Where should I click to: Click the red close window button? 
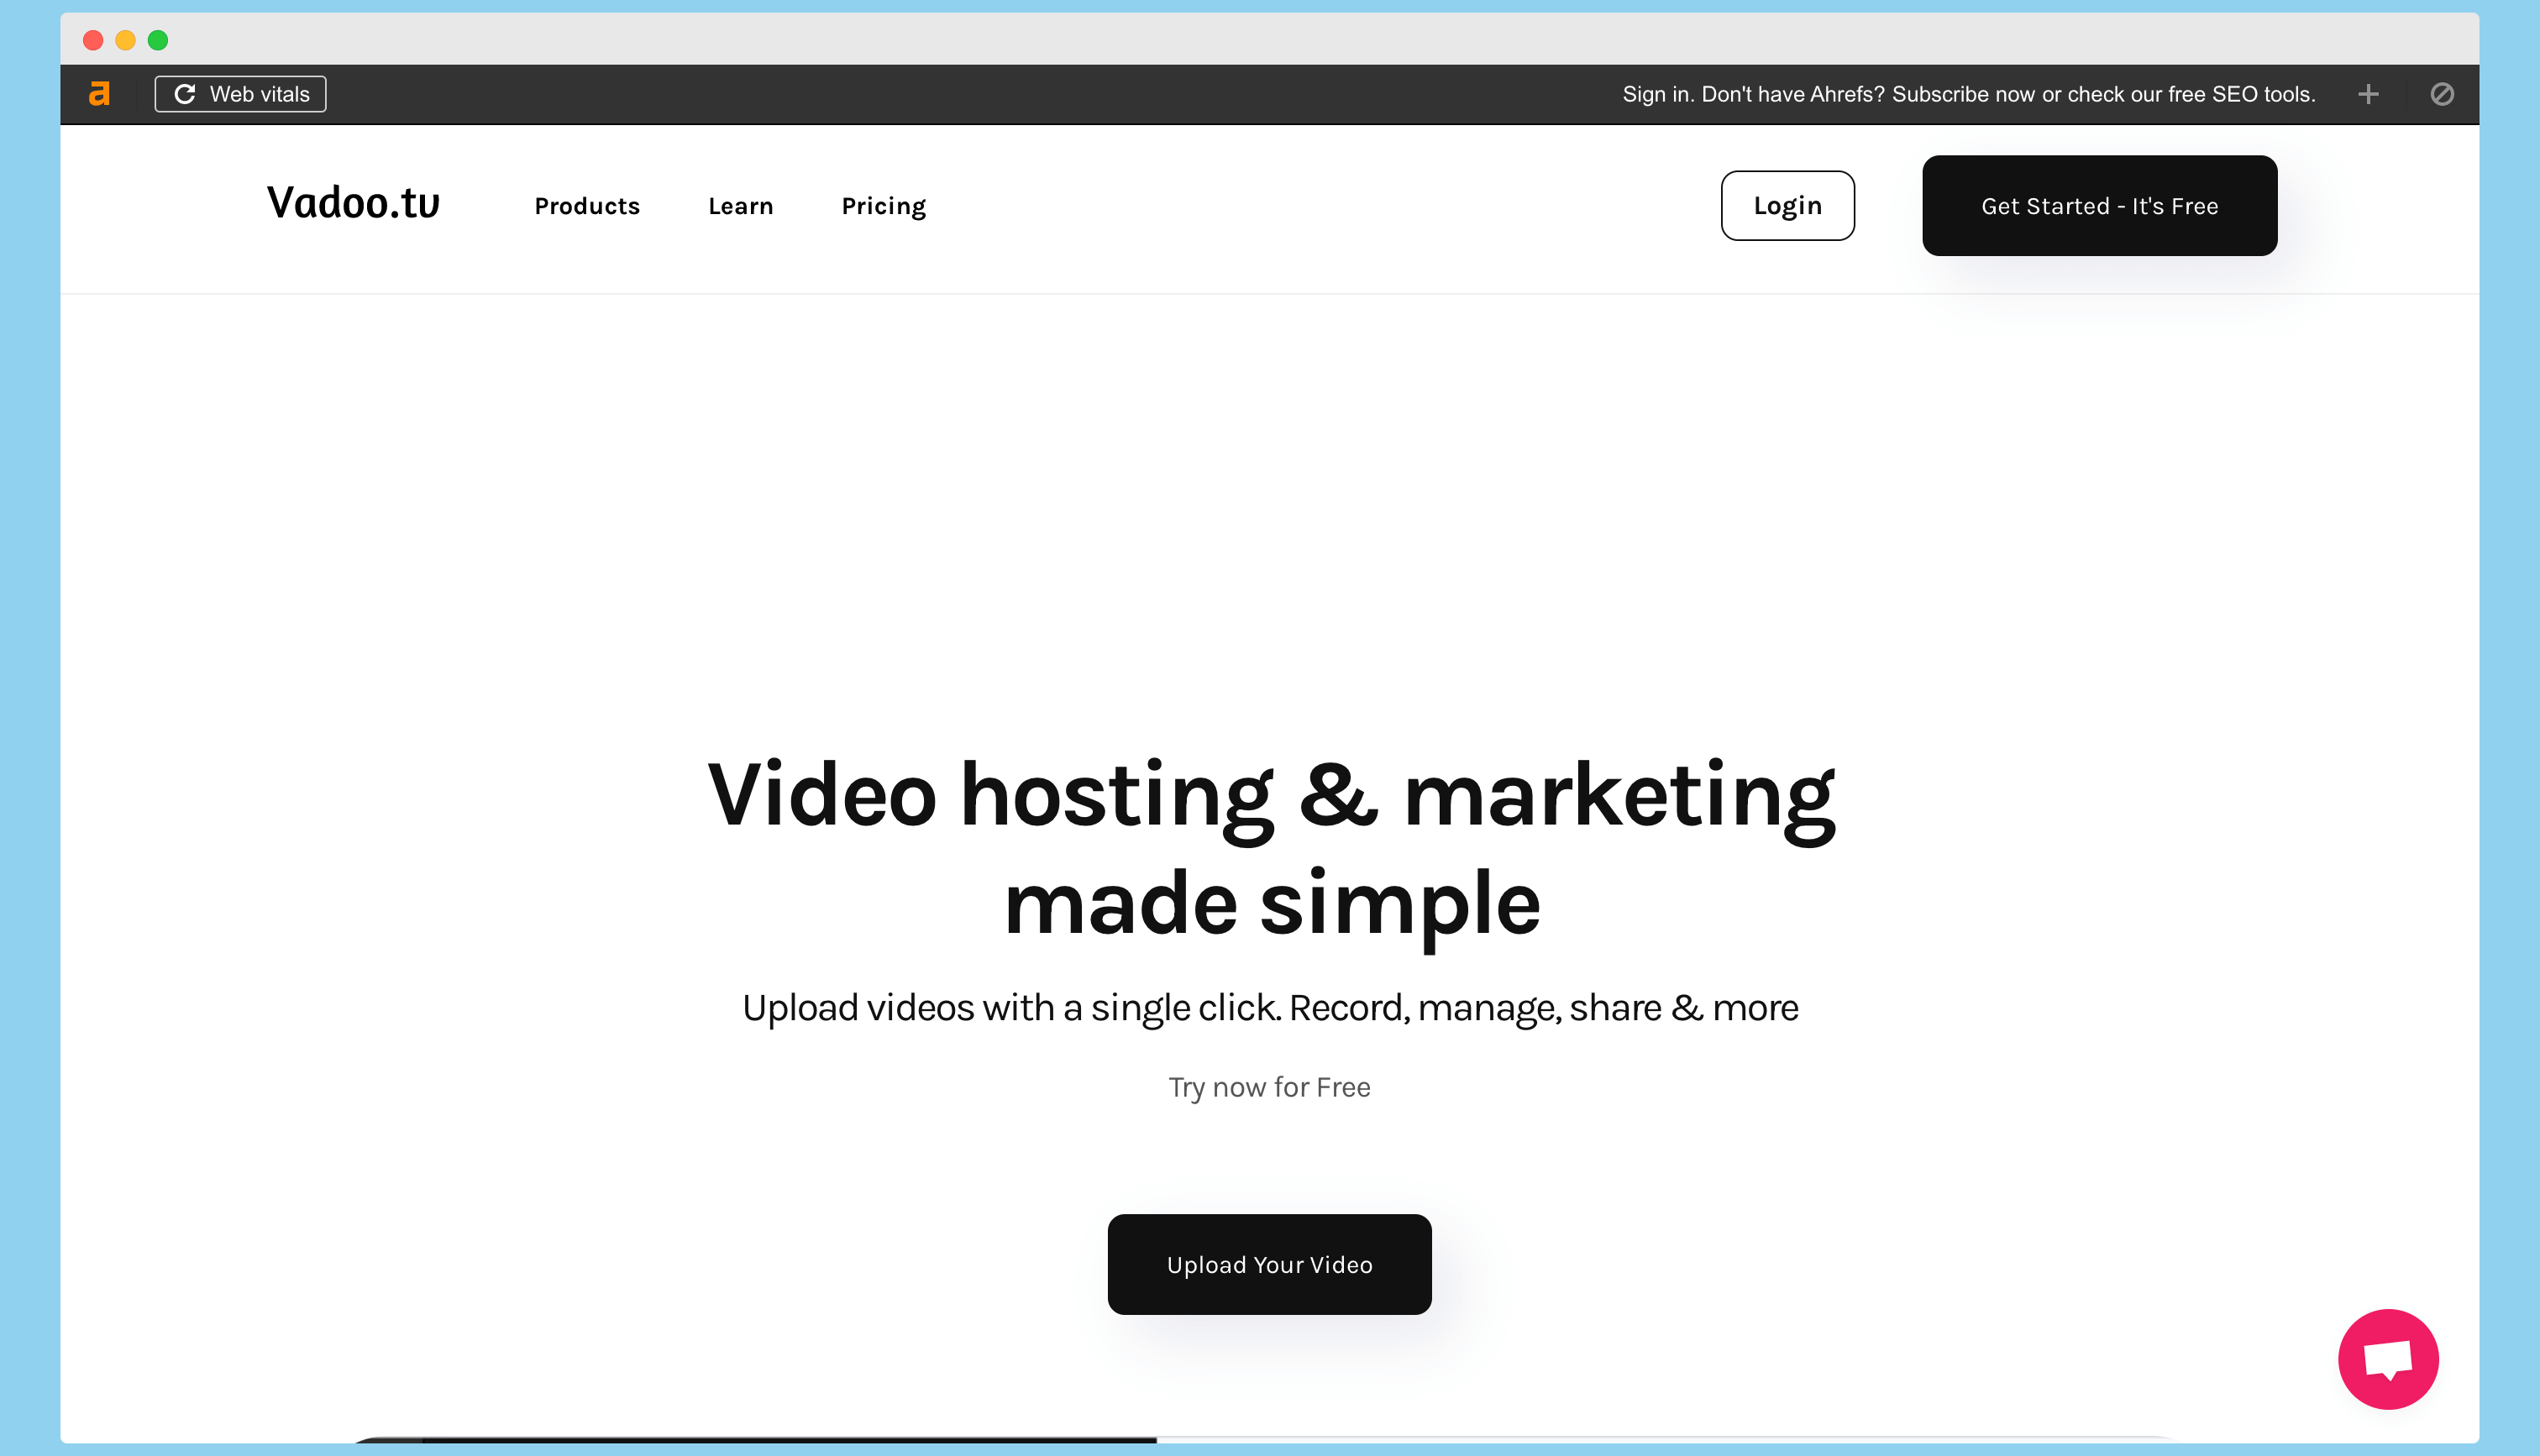pyautogui.click(x=93, y=40)
